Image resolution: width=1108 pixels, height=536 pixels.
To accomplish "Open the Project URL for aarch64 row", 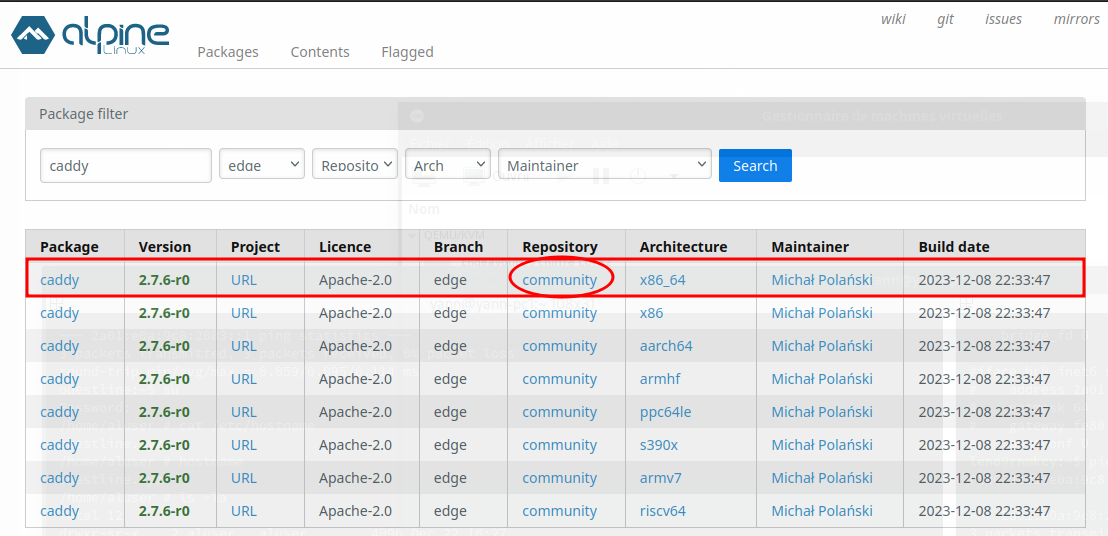I will coord(244,346).
